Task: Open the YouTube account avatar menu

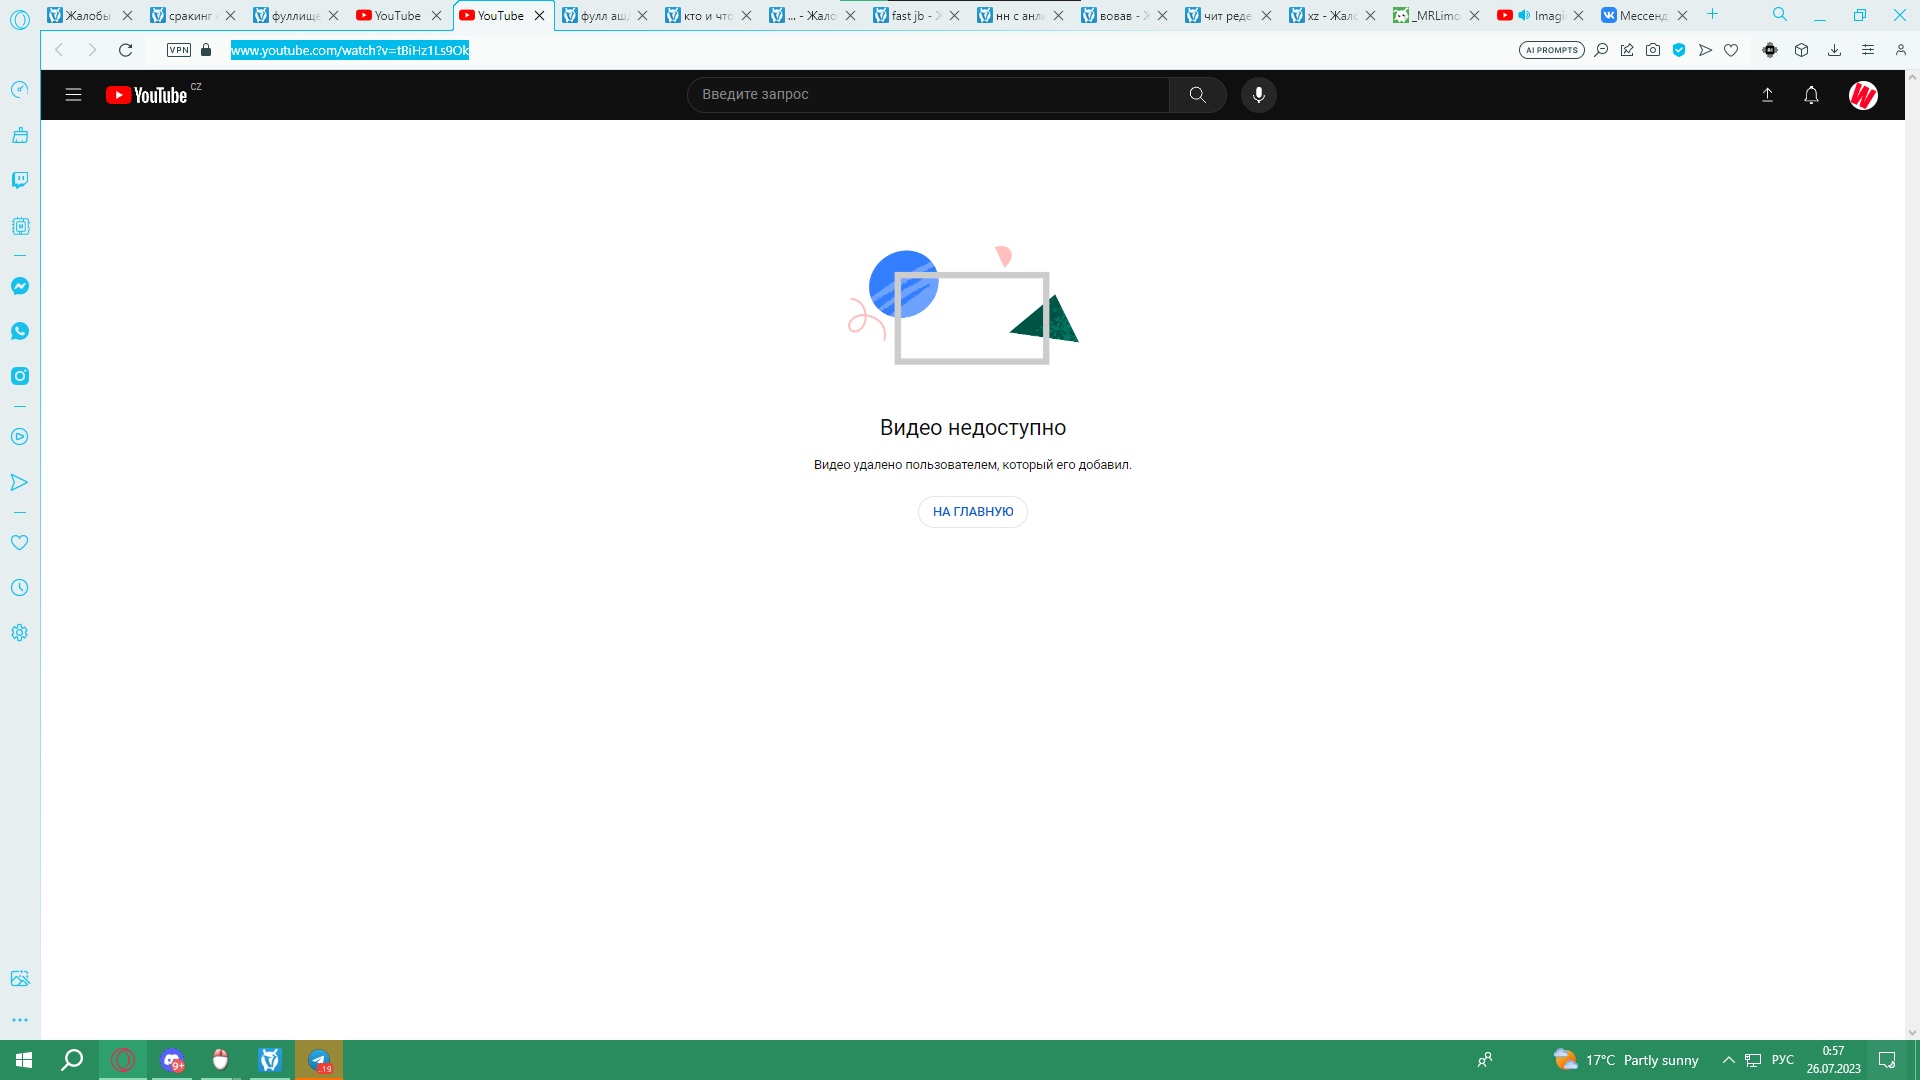Action: [1862, 95]
